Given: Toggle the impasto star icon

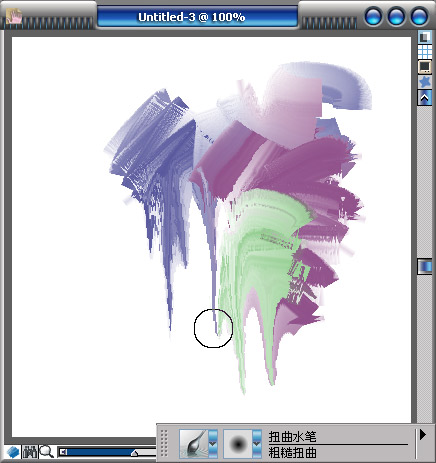Looking at the screenshot, I should pyautogui.click(x=425, y=82).
